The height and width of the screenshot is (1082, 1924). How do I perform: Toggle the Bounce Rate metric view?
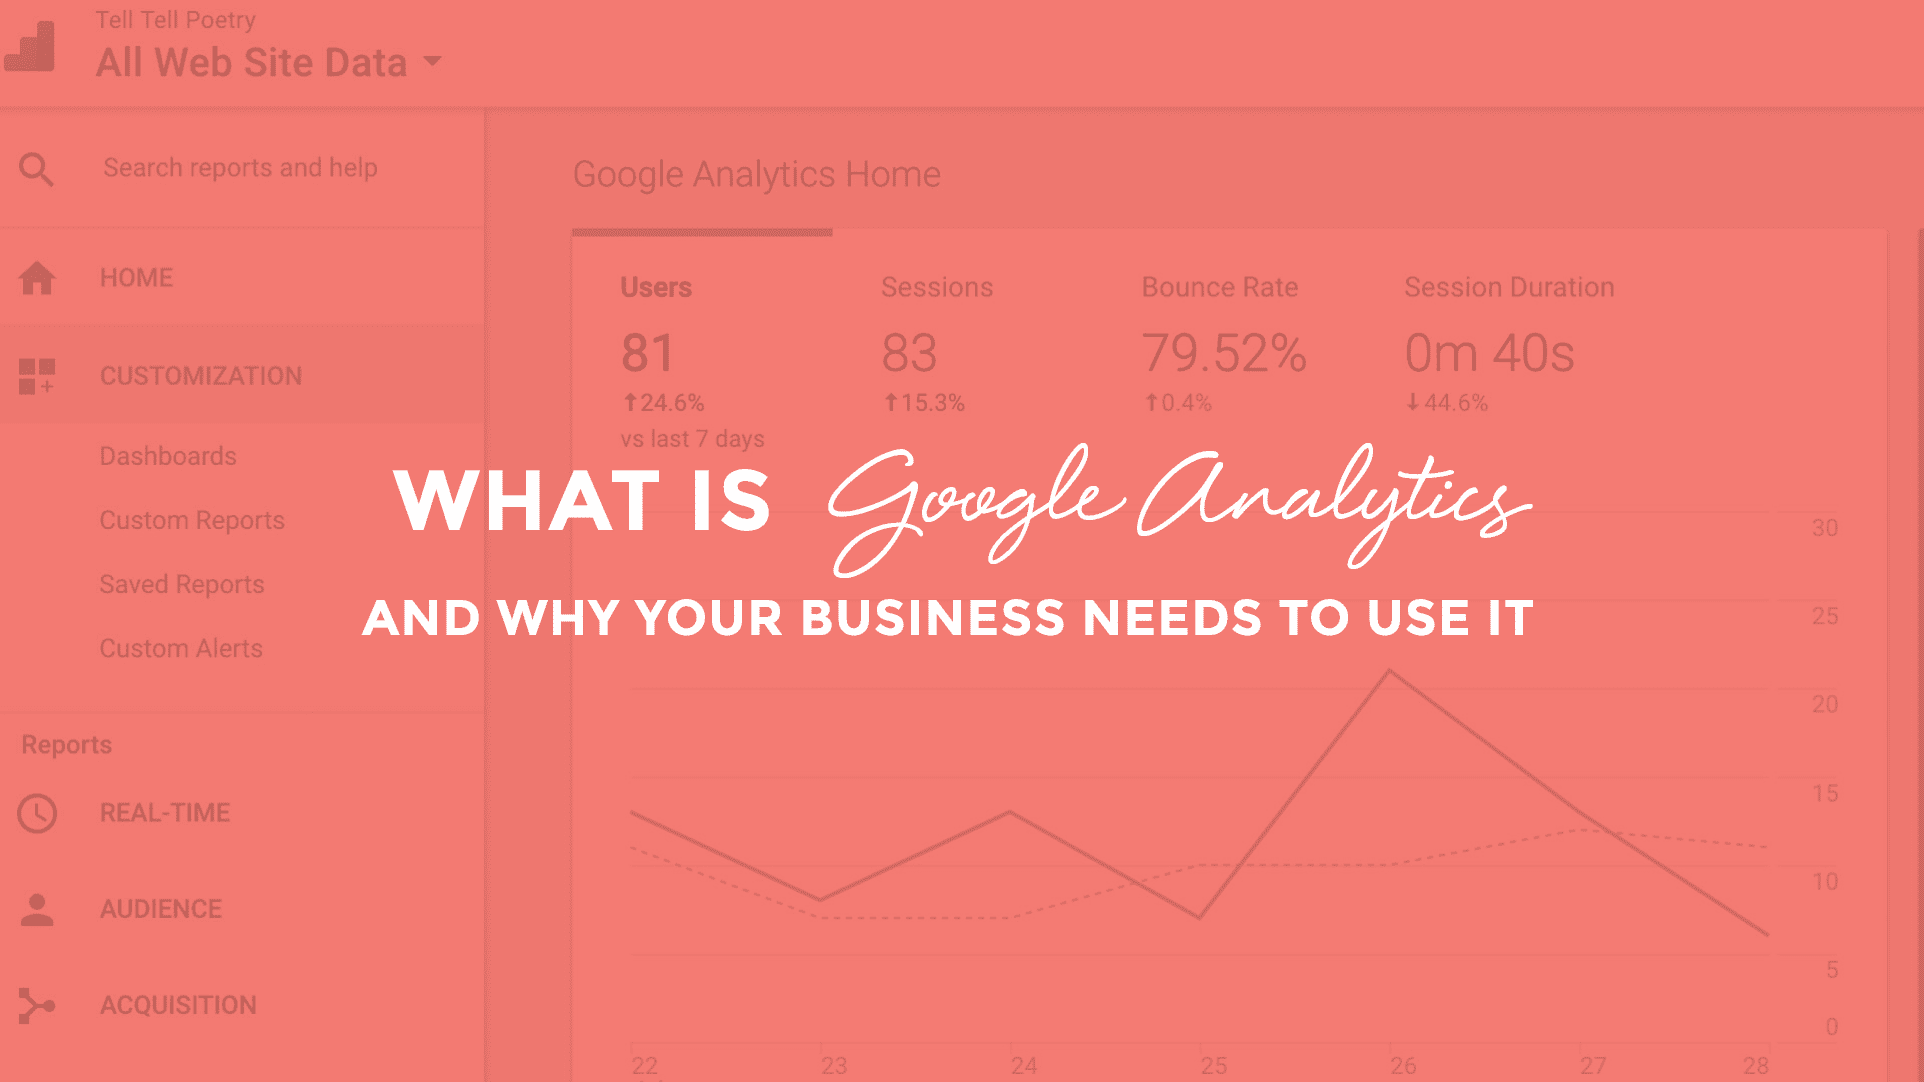[1216, 287]
